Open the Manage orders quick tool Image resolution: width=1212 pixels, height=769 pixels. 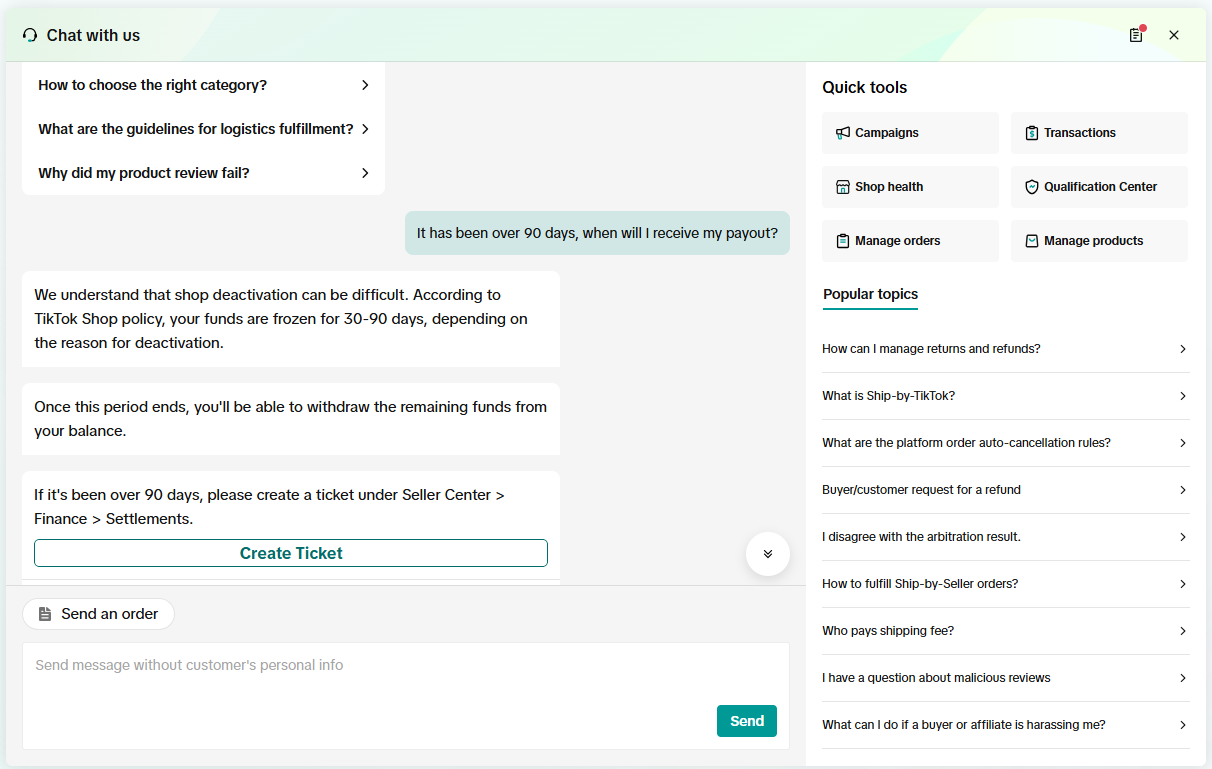[x=910, y=241]
